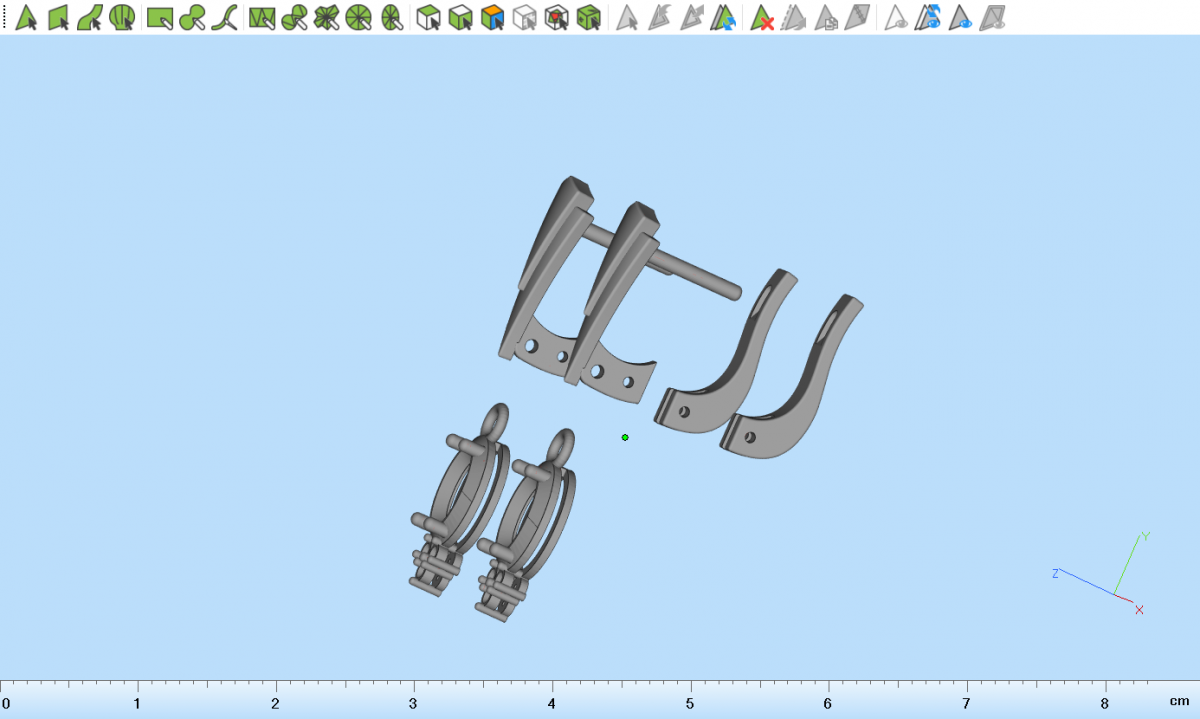Click the triangle with red X icon
Viewport: 1200px width, 719px height.
(763, 17)
